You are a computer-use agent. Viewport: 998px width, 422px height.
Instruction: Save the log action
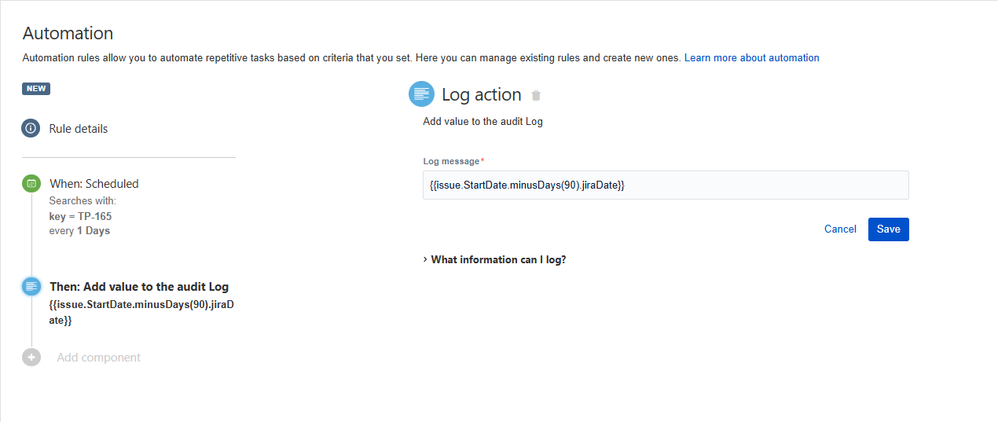pos(888,229)
